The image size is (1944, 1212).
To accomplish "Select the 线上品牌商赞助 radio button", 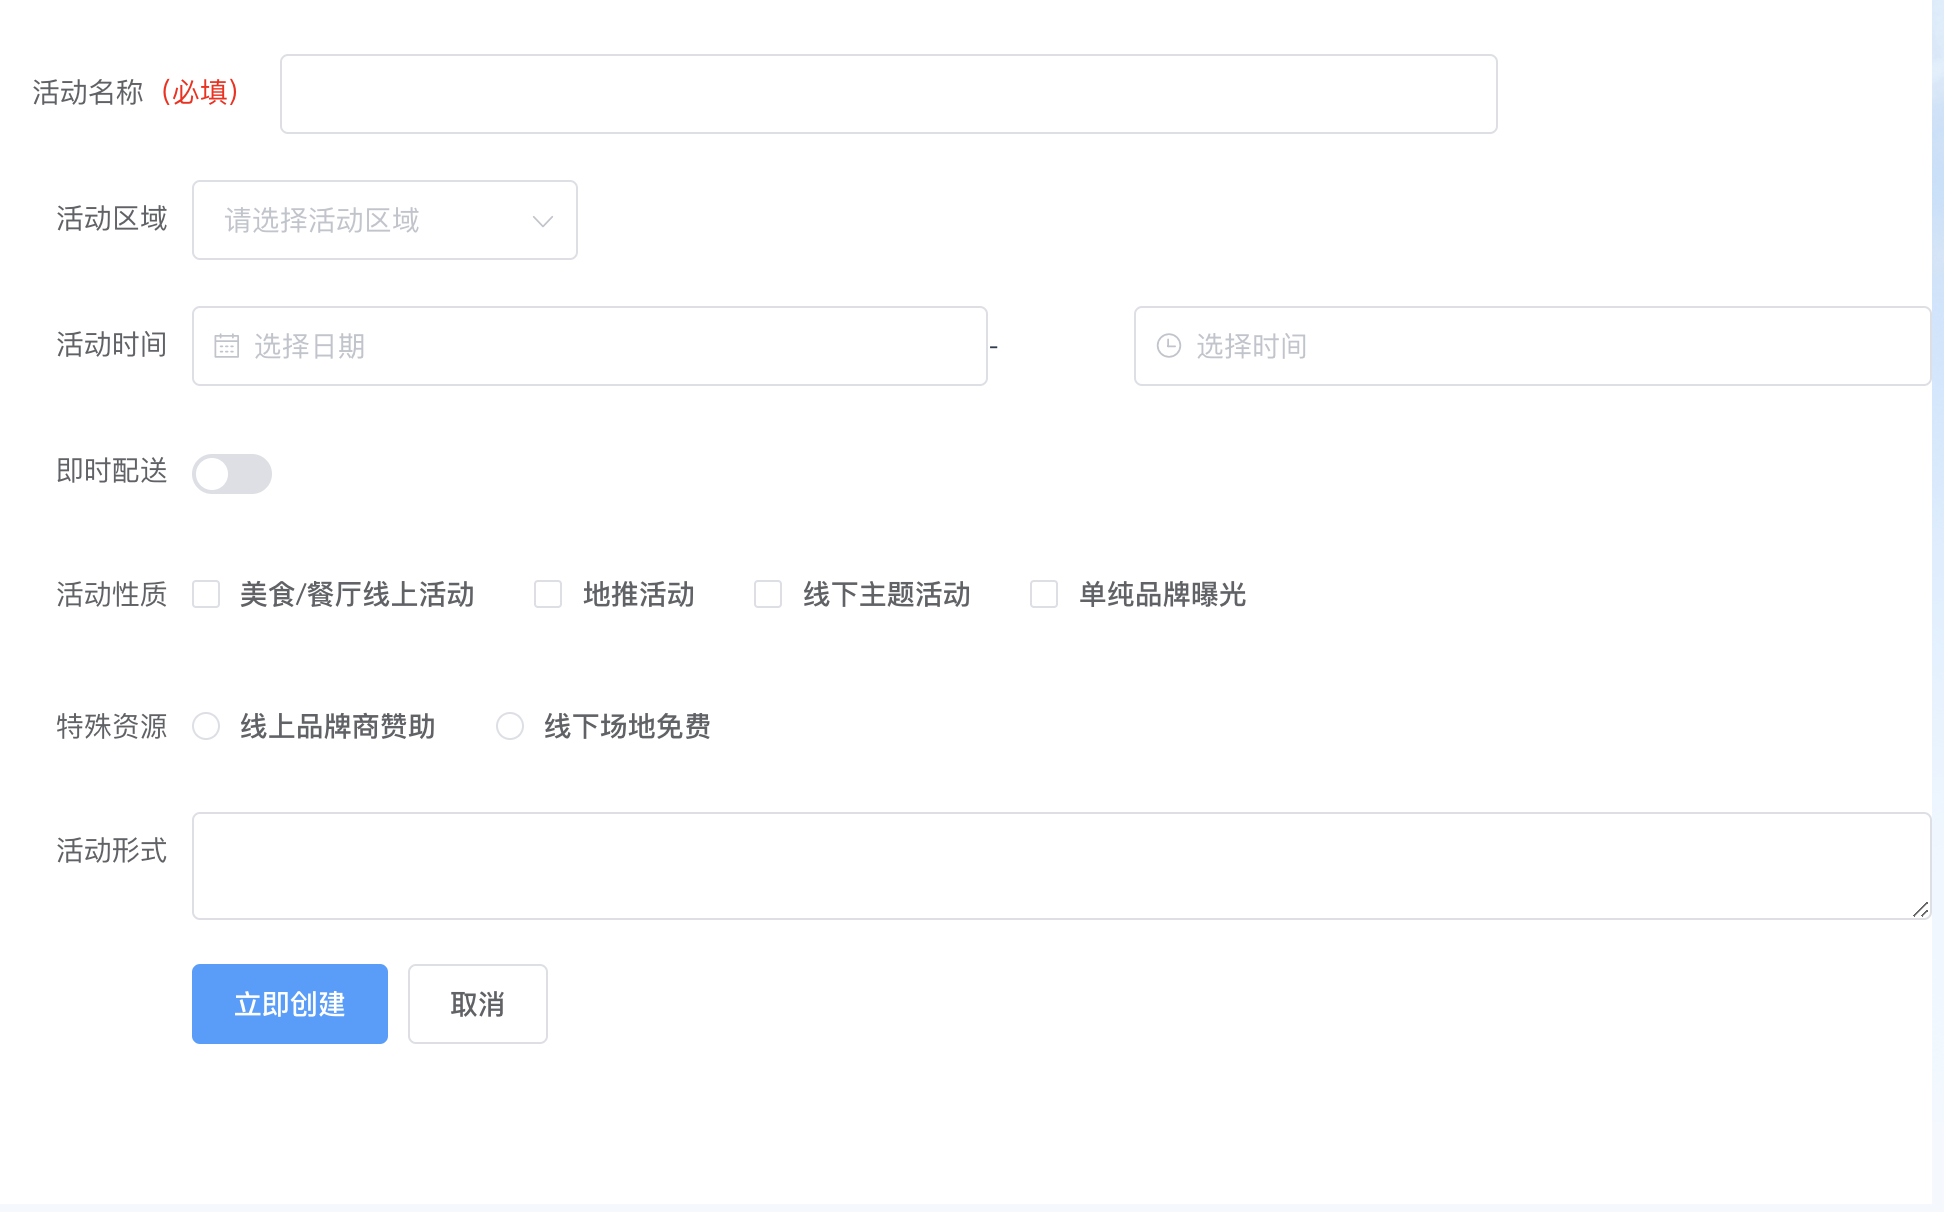I will [x=206, y=726].
